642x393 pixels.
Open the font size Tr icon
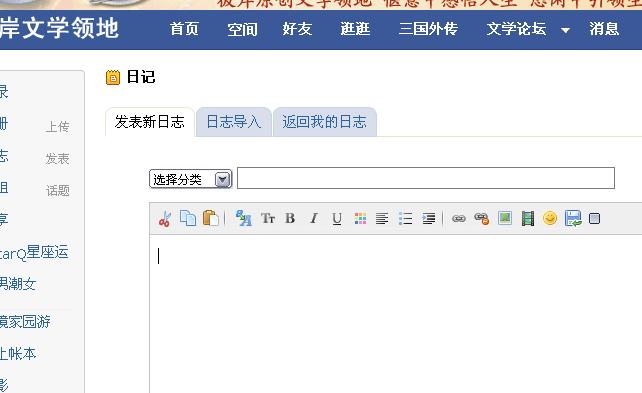(x=268, y=218)
